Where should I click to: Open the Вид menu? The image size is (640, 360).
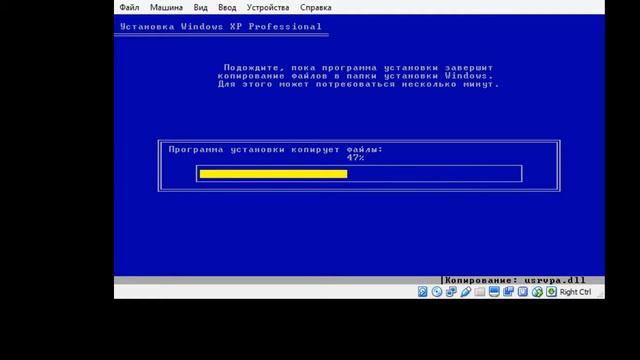(200, 7)
